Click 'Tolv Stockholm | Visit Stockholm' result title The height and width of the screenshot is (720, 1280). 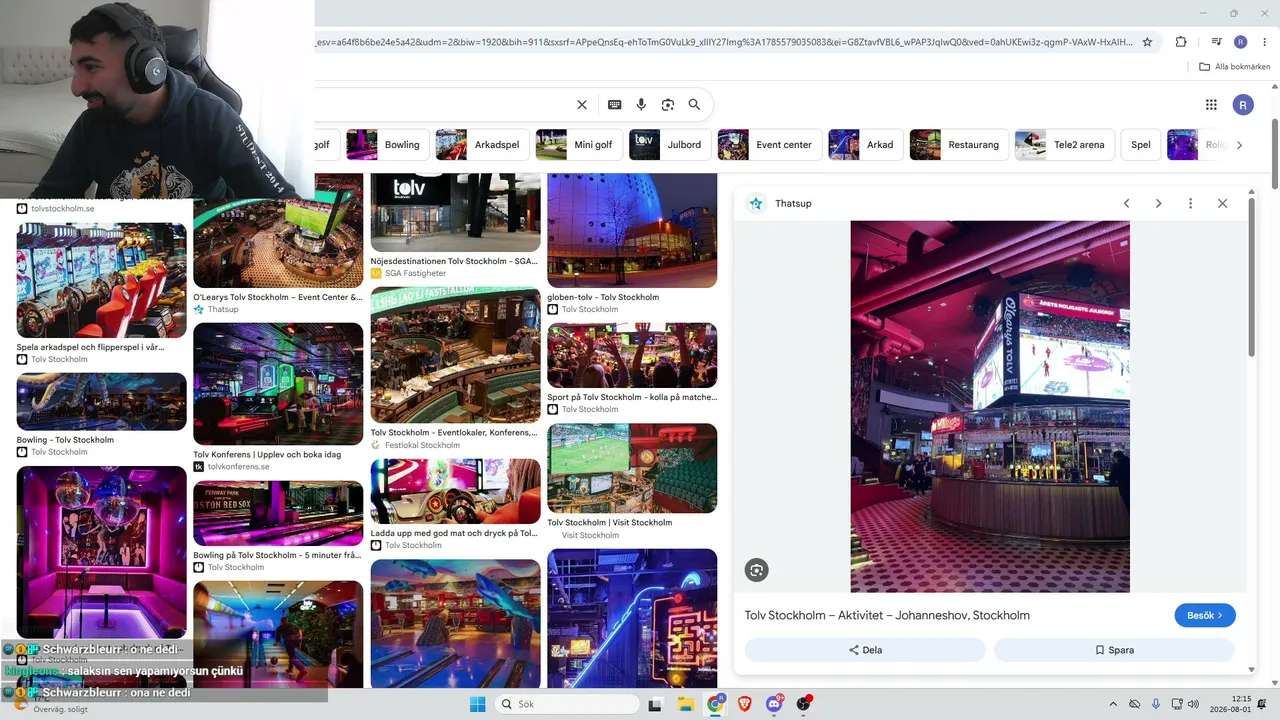(609, 522)
